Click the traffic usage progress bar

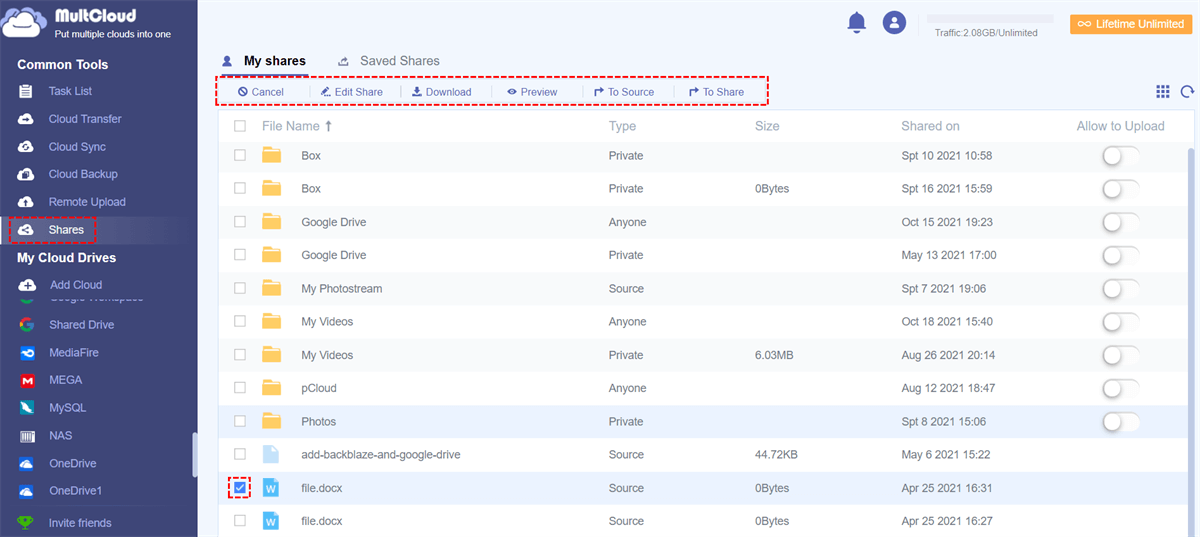pyautogui.click(x=990, y=19)
